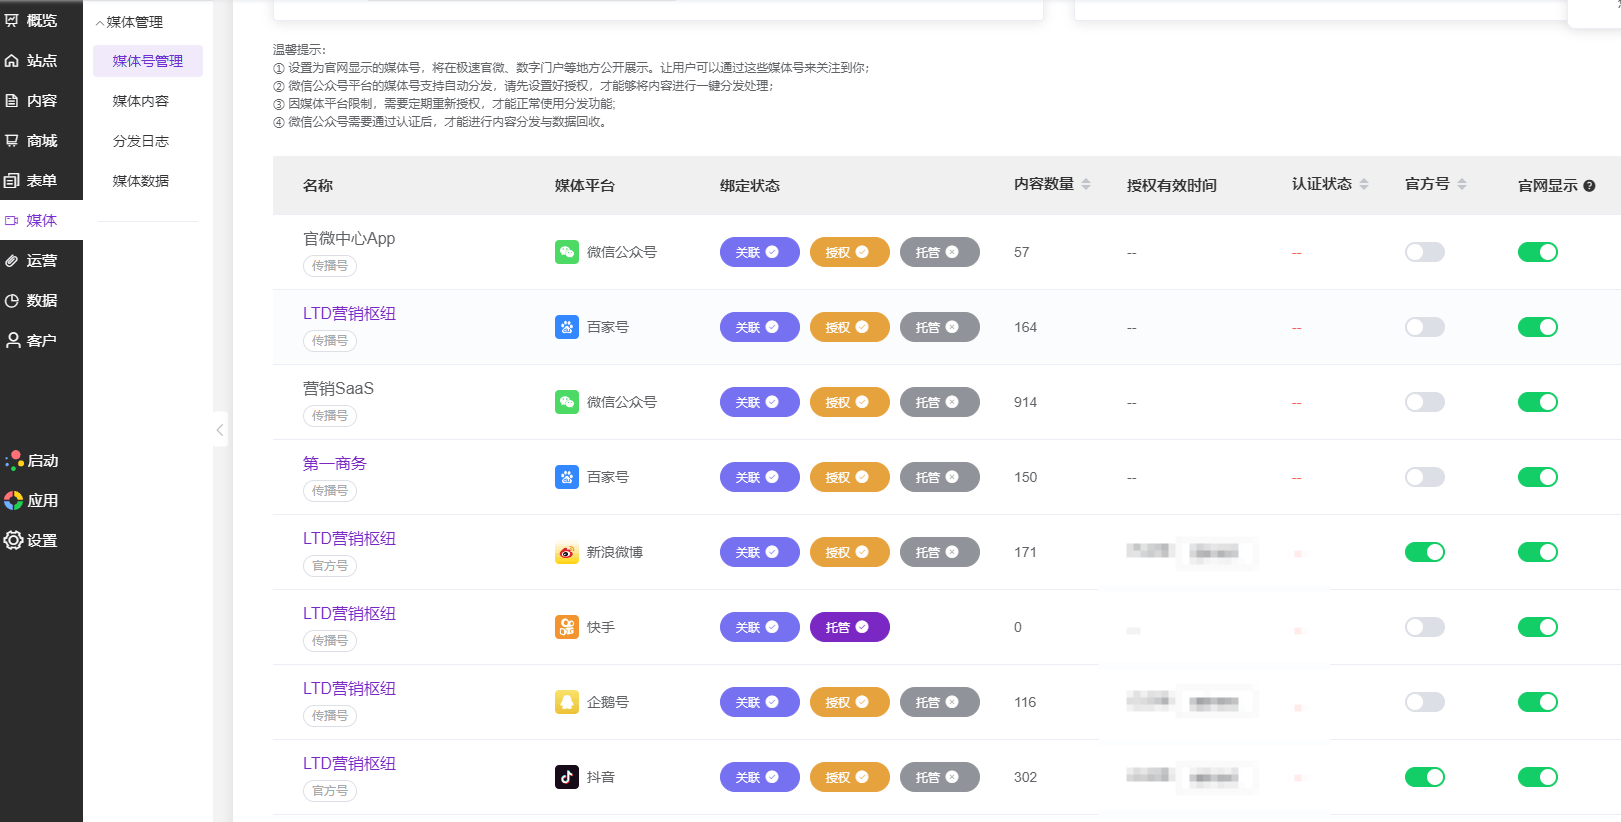This screenshot has width=1621, height=822.
Task: Click the 抖音 Douyin platform icon
Action: point(567,777)
